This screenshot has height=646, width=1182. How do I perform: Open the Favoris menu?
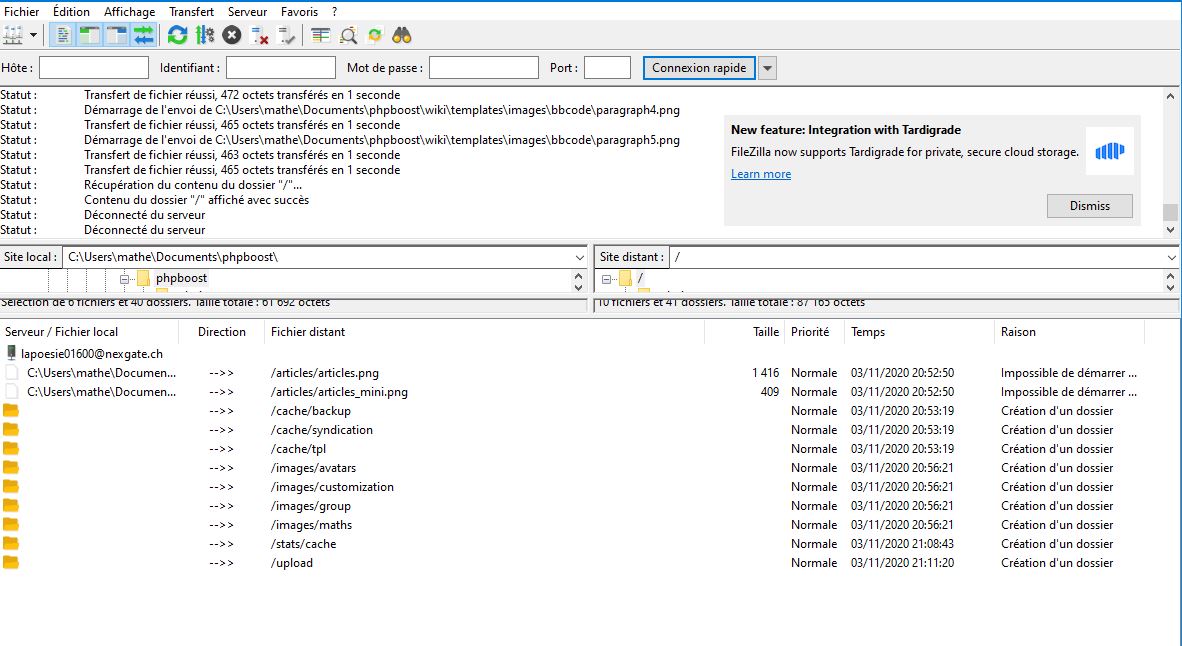pos(299,11)
